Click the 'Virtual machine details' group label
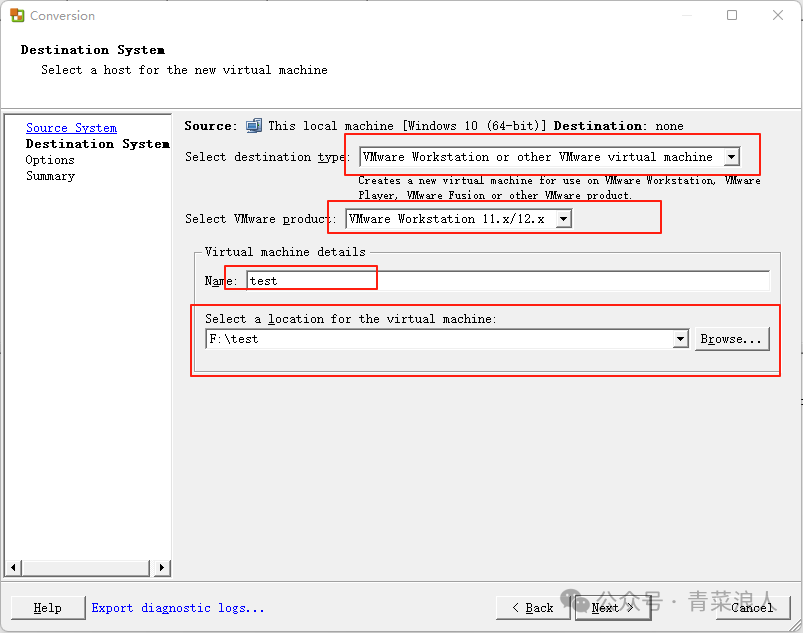 point(285,252)
